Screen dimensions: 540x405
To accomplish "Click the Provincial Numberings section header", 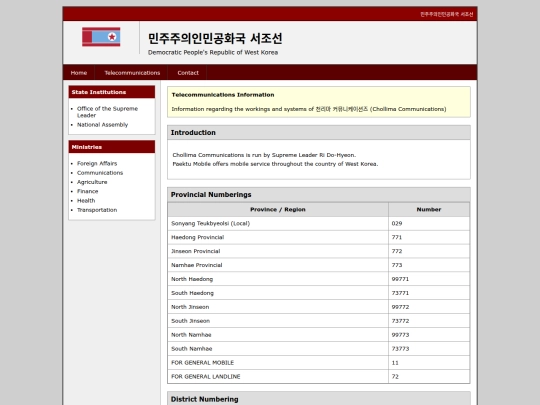I will pyautogui.click(x=319, y=195).
